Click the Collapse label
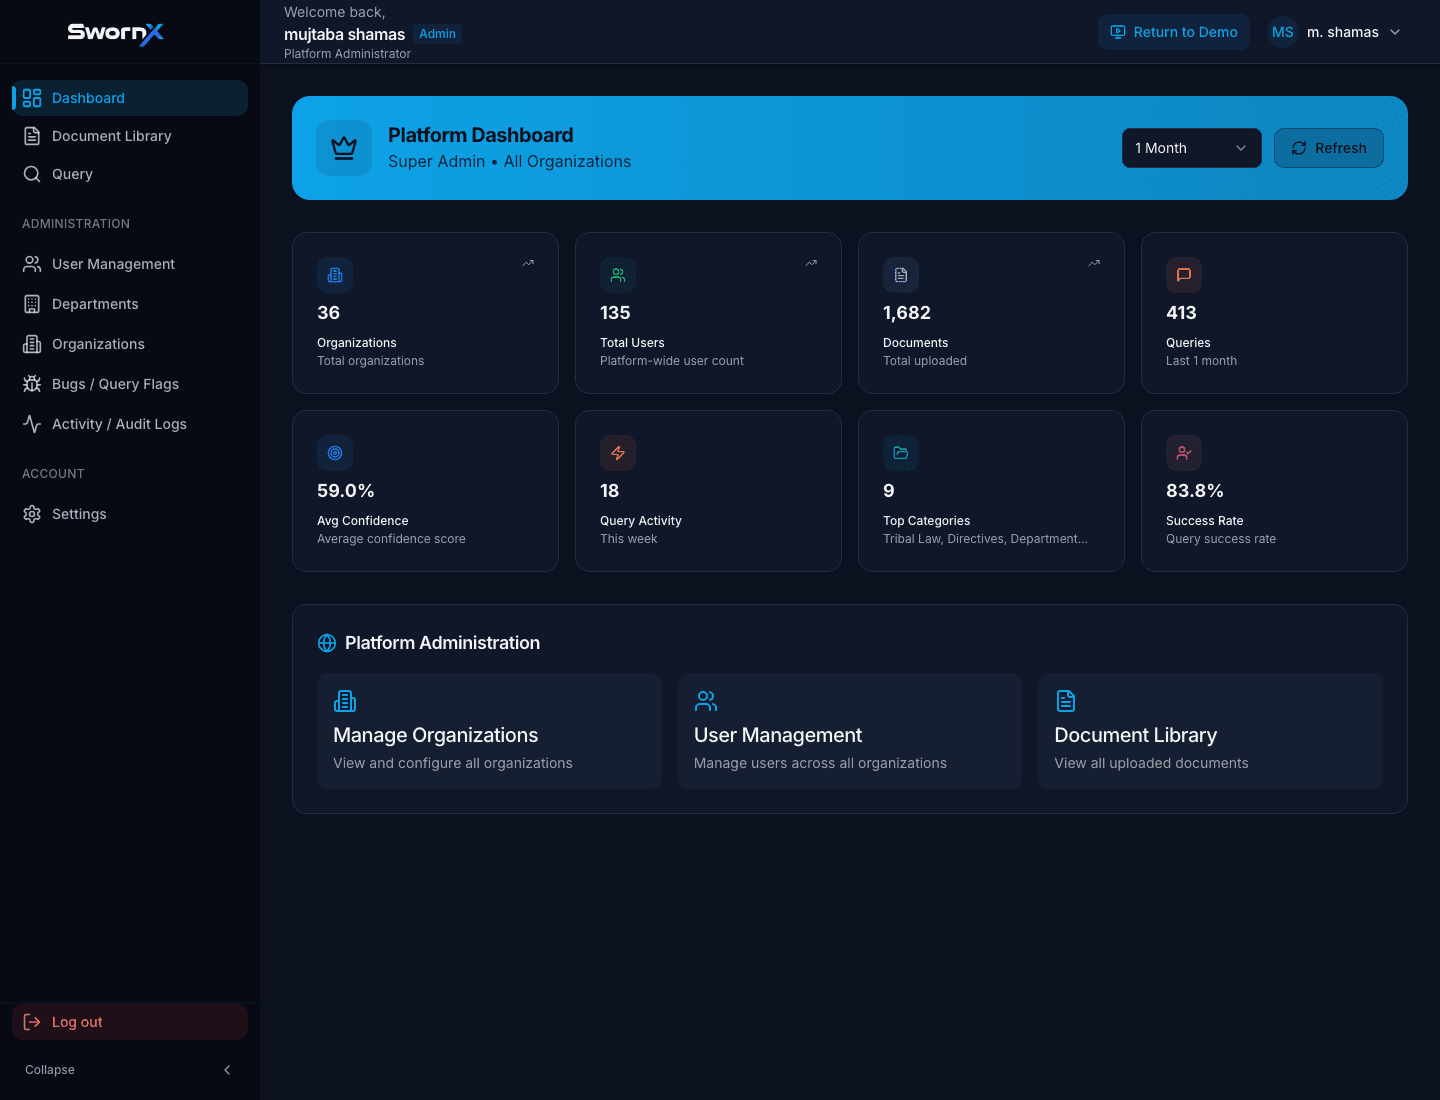The height and width of the screenshot is (1100, 1440). [50, 1070]
